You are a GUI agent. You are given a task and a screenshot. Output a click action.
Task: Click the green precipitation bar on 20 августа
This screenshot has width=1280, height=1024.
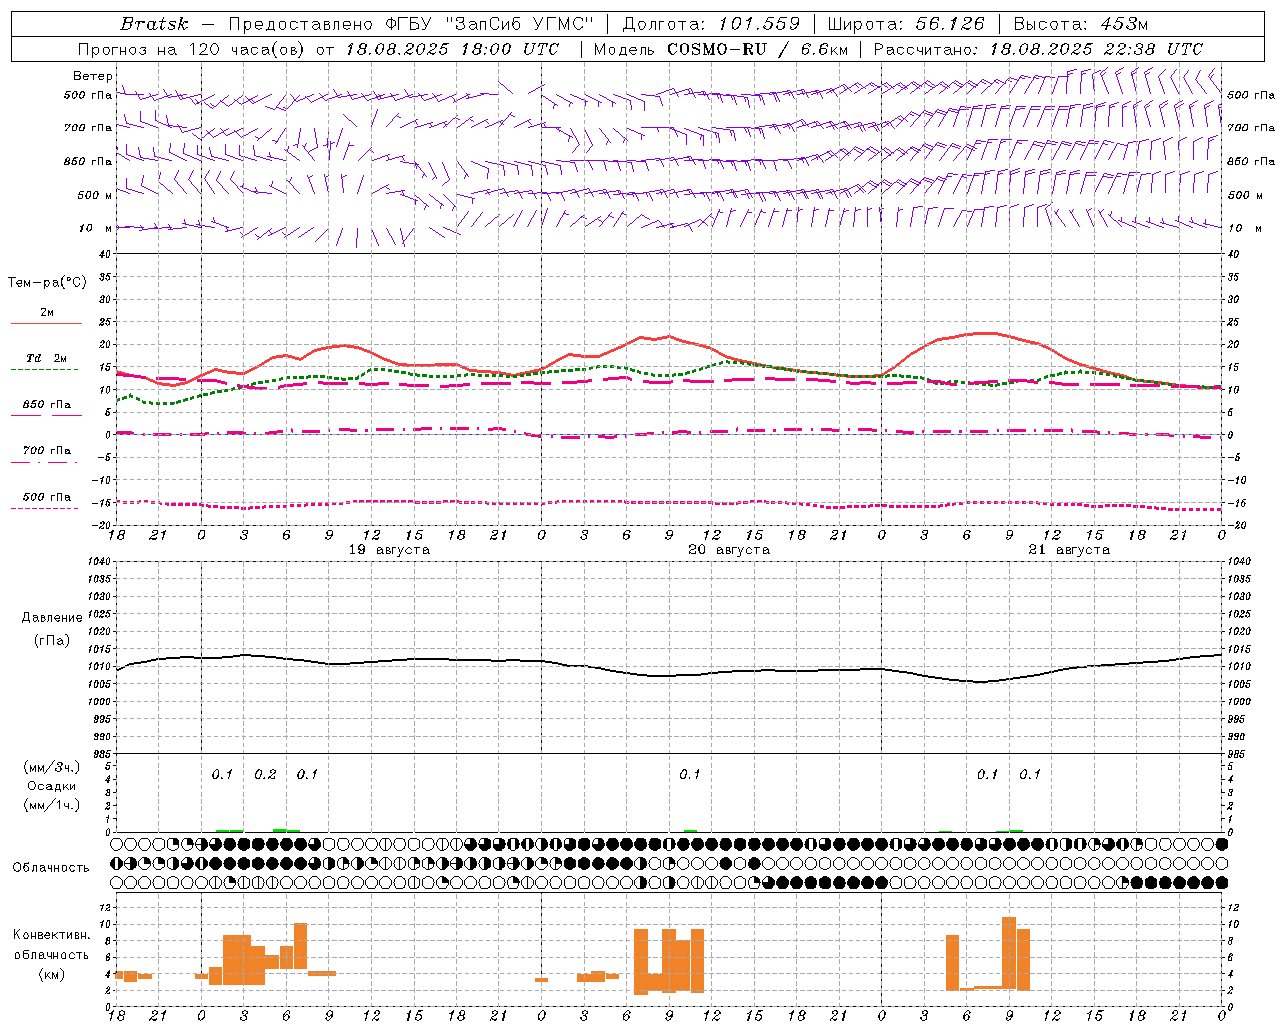click(690, 831)
